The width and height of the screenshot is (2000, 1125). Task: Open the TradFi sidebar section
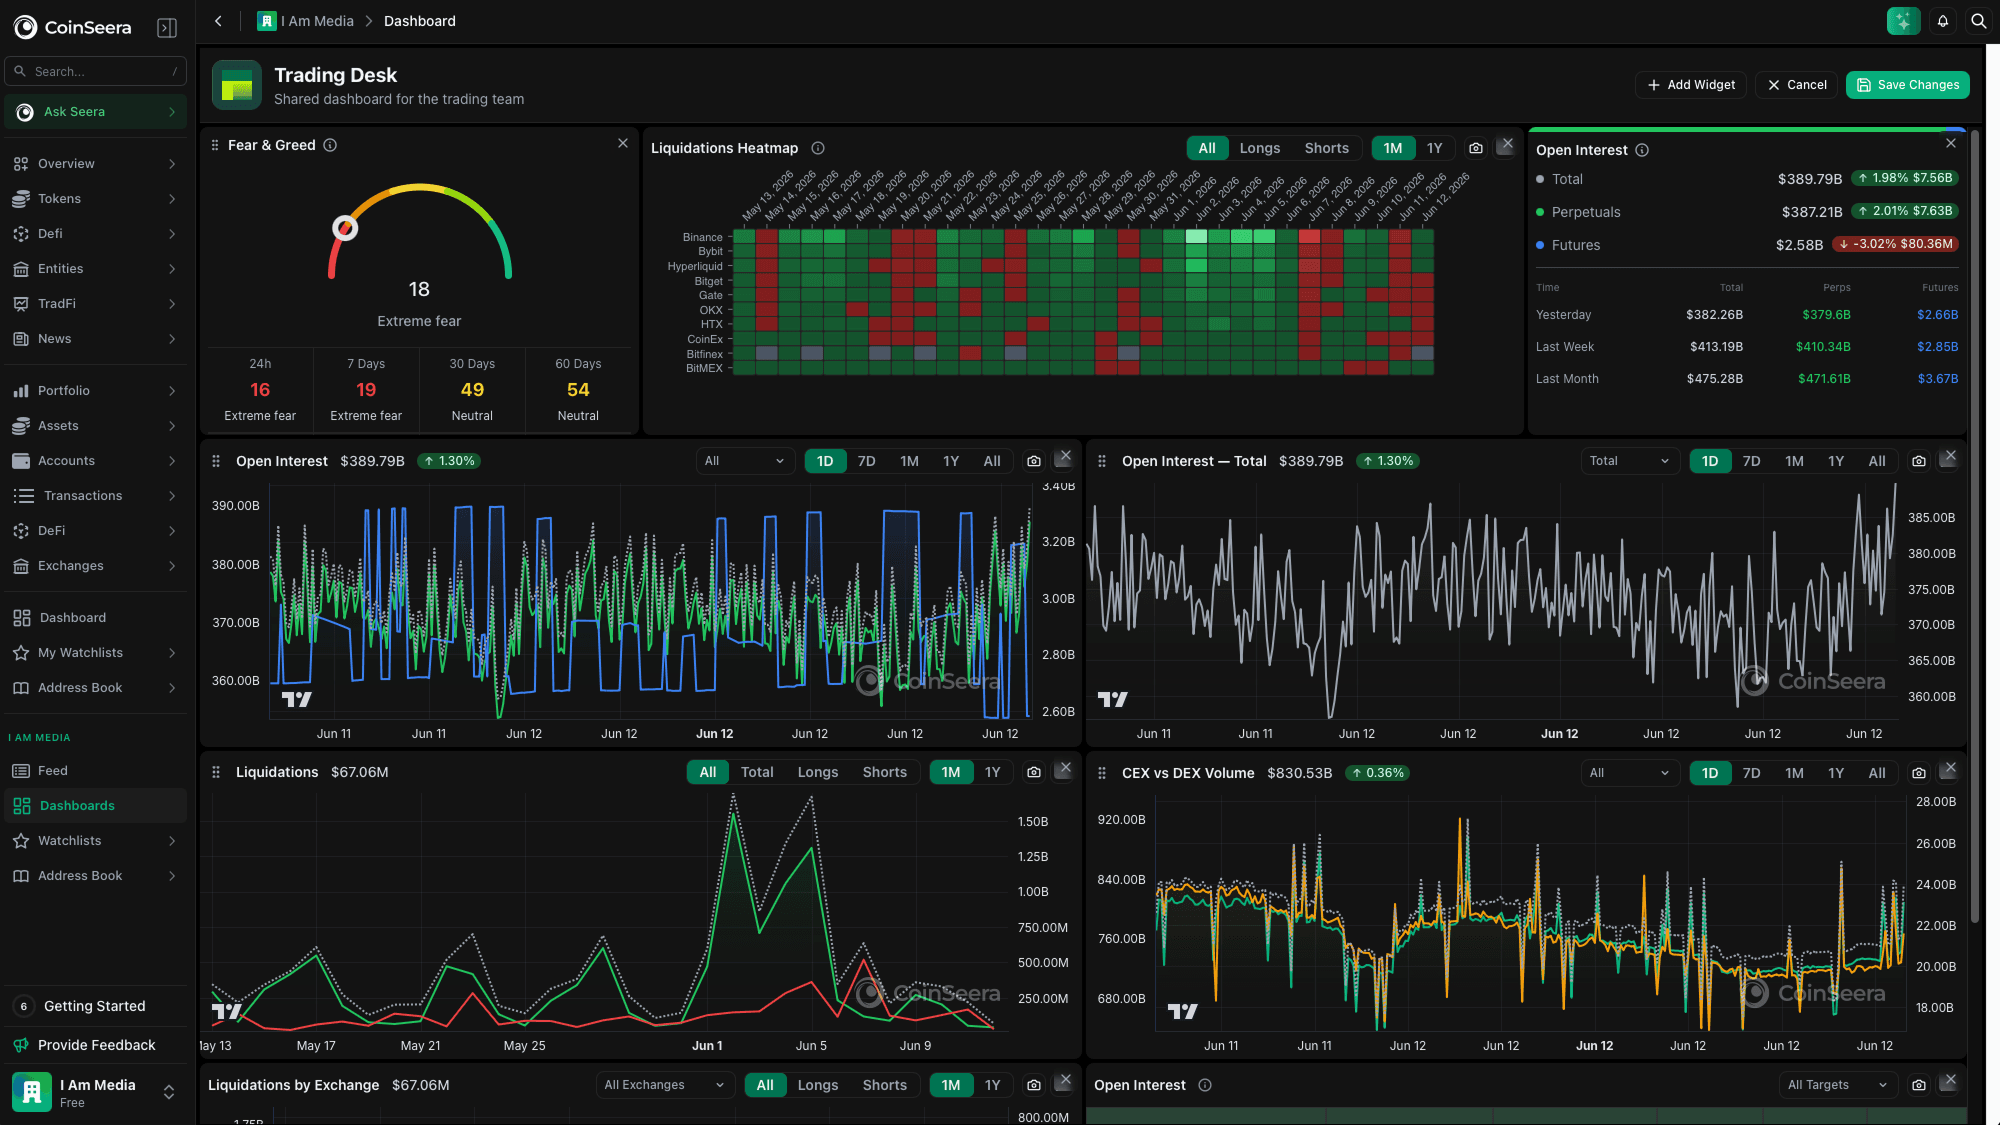pyautogui.click(x=95, y=304)
